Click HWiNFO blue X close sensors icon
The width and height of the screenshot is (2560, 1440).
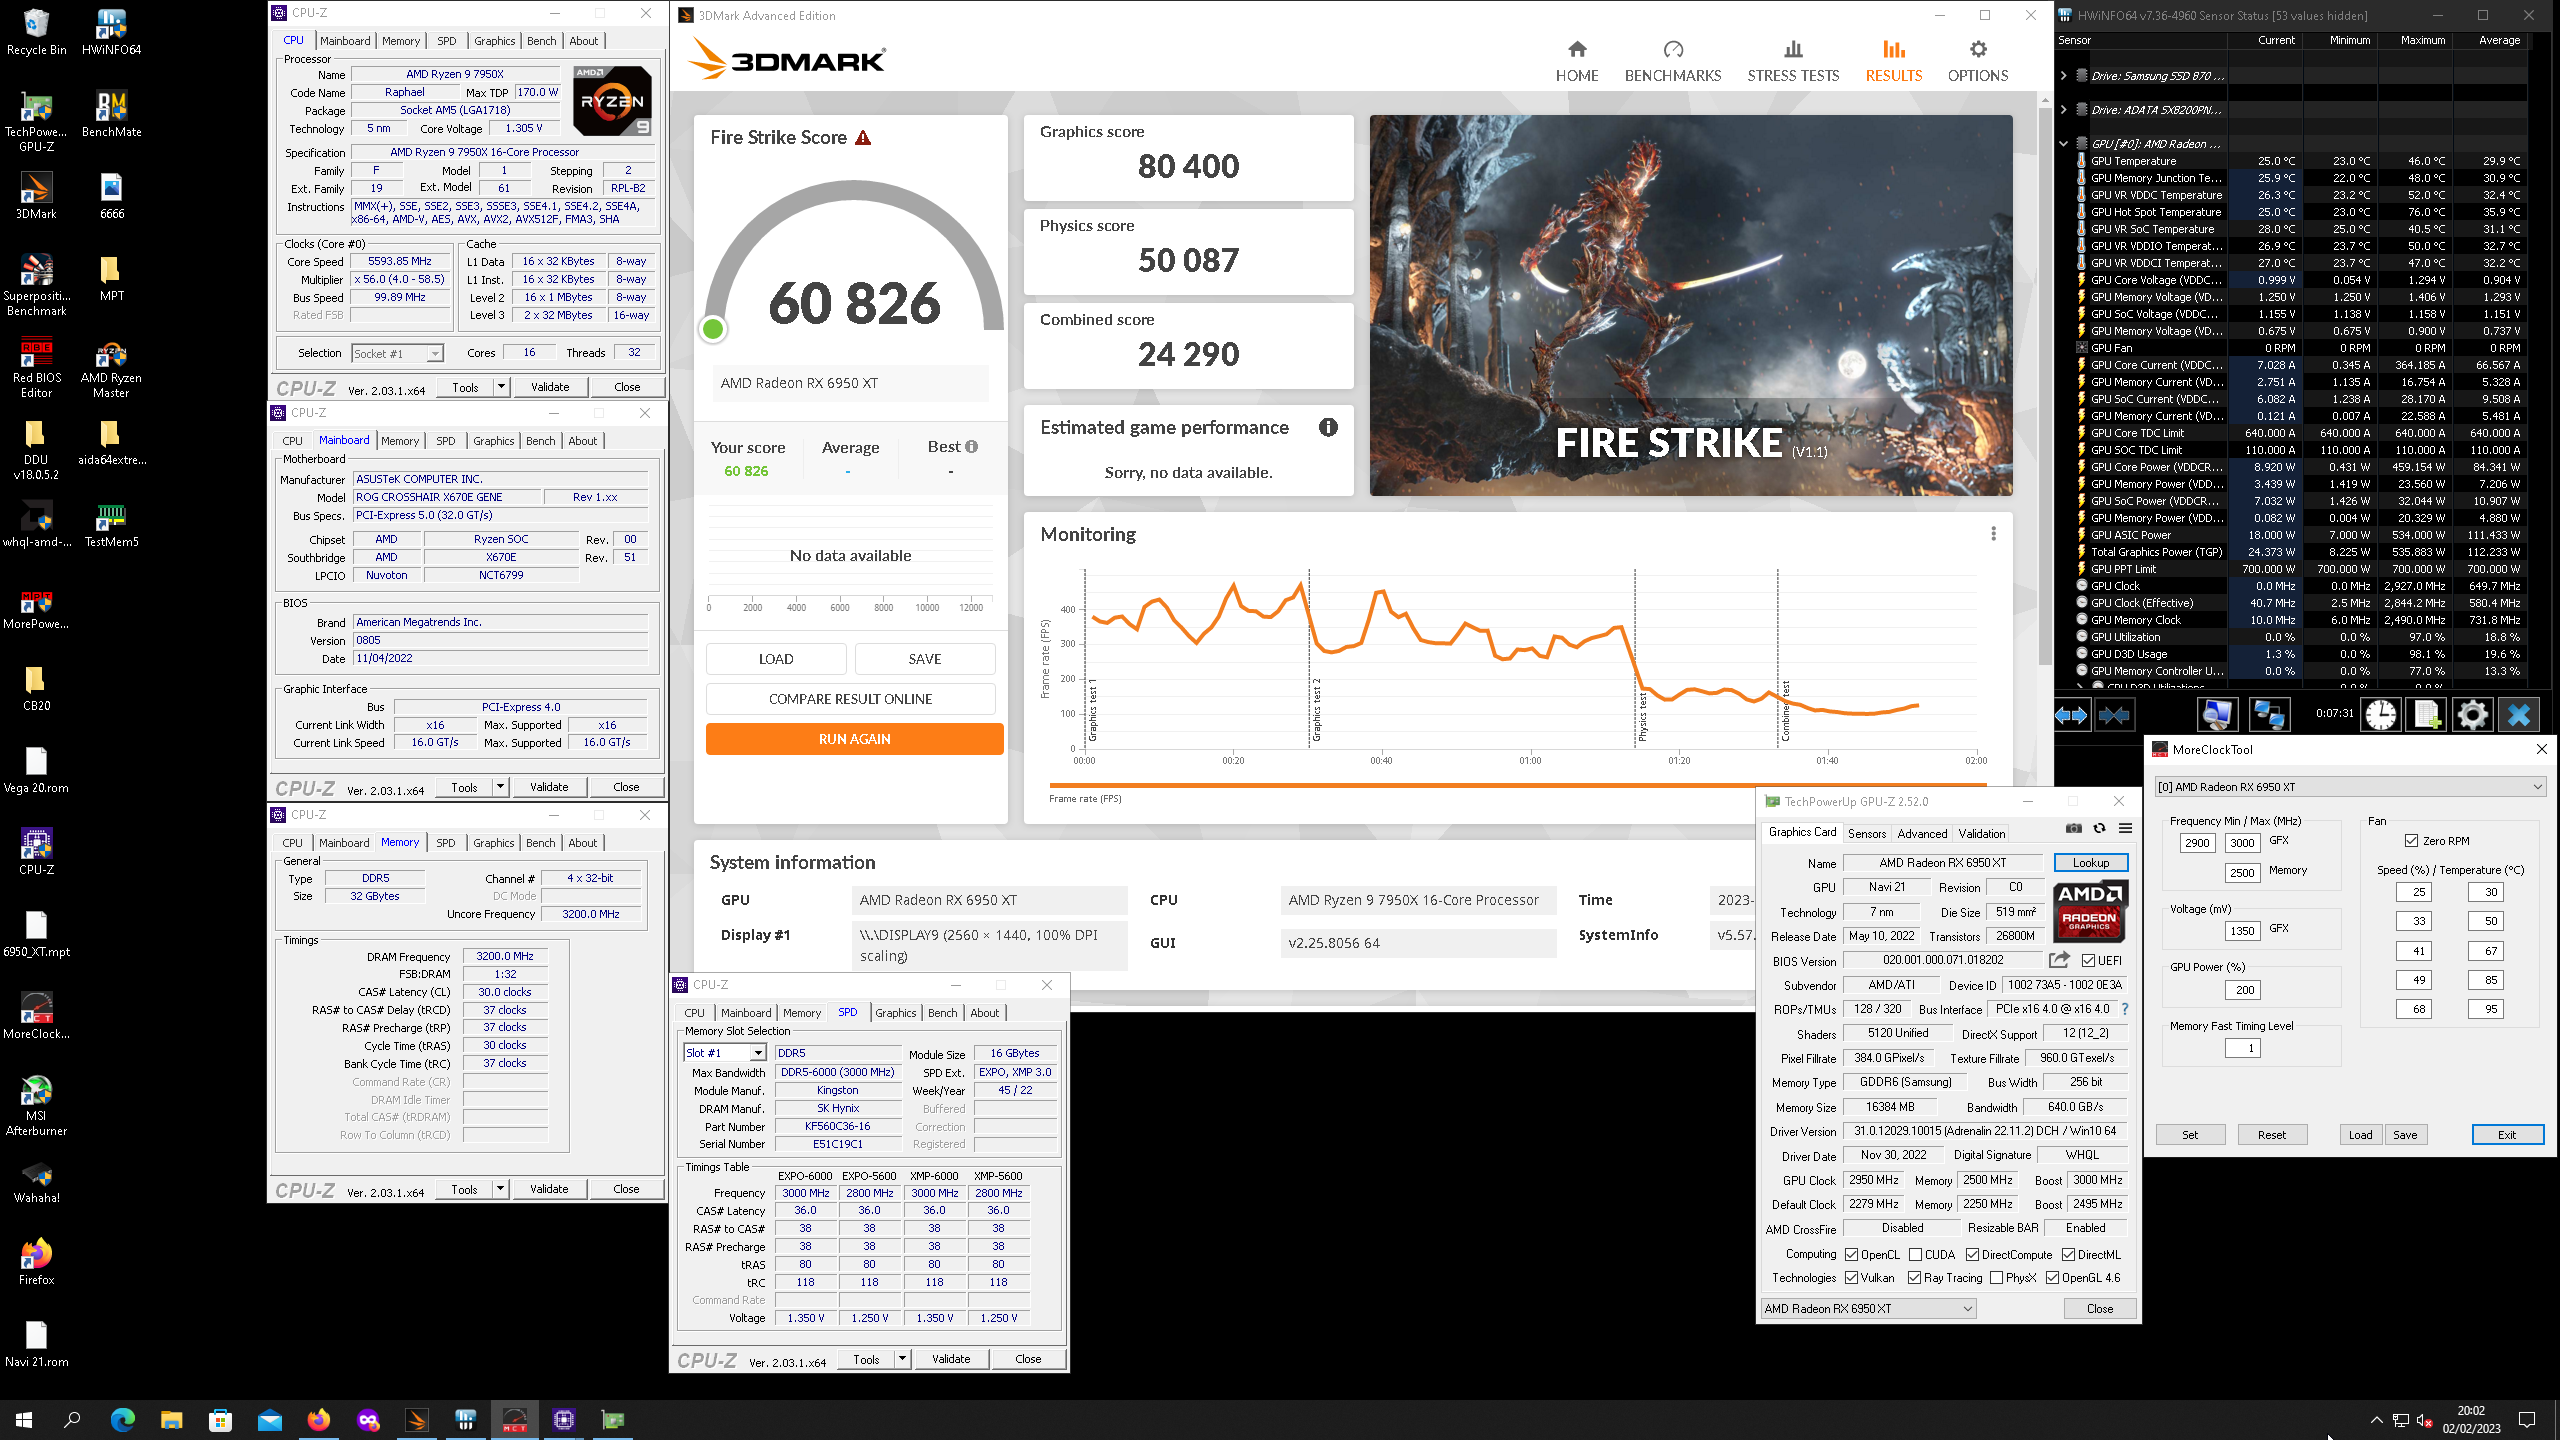pos(2518,715)
